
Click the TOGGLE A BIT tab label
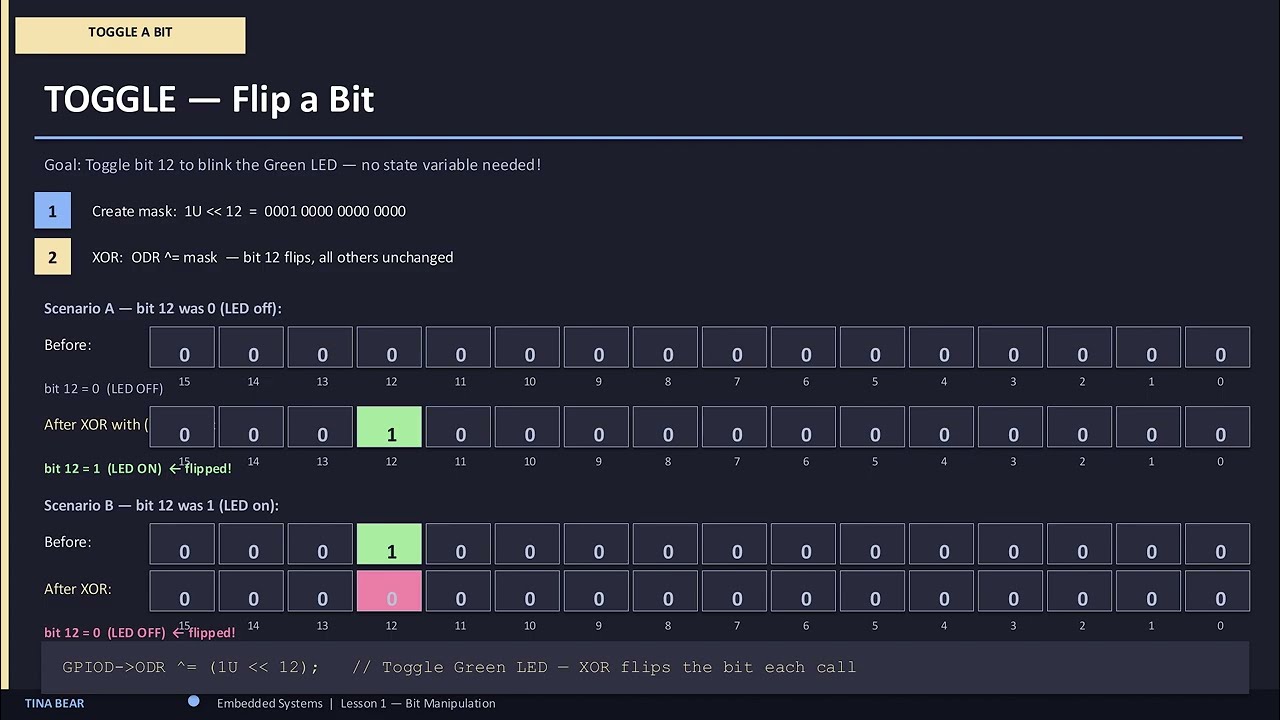click(130, 32)
